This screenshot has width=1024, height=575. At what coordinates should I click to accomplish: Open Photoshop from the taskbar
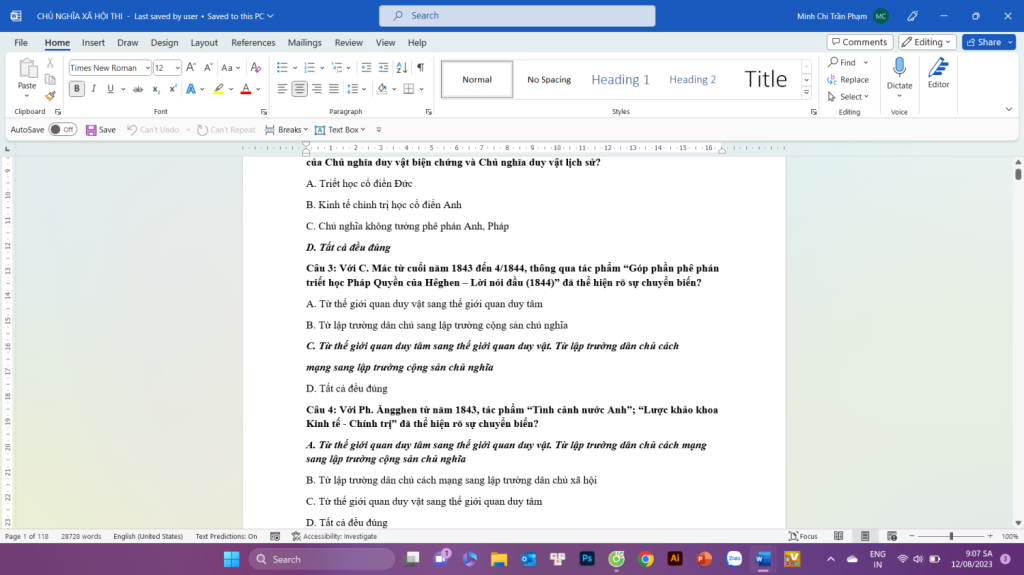pos(588,559)
